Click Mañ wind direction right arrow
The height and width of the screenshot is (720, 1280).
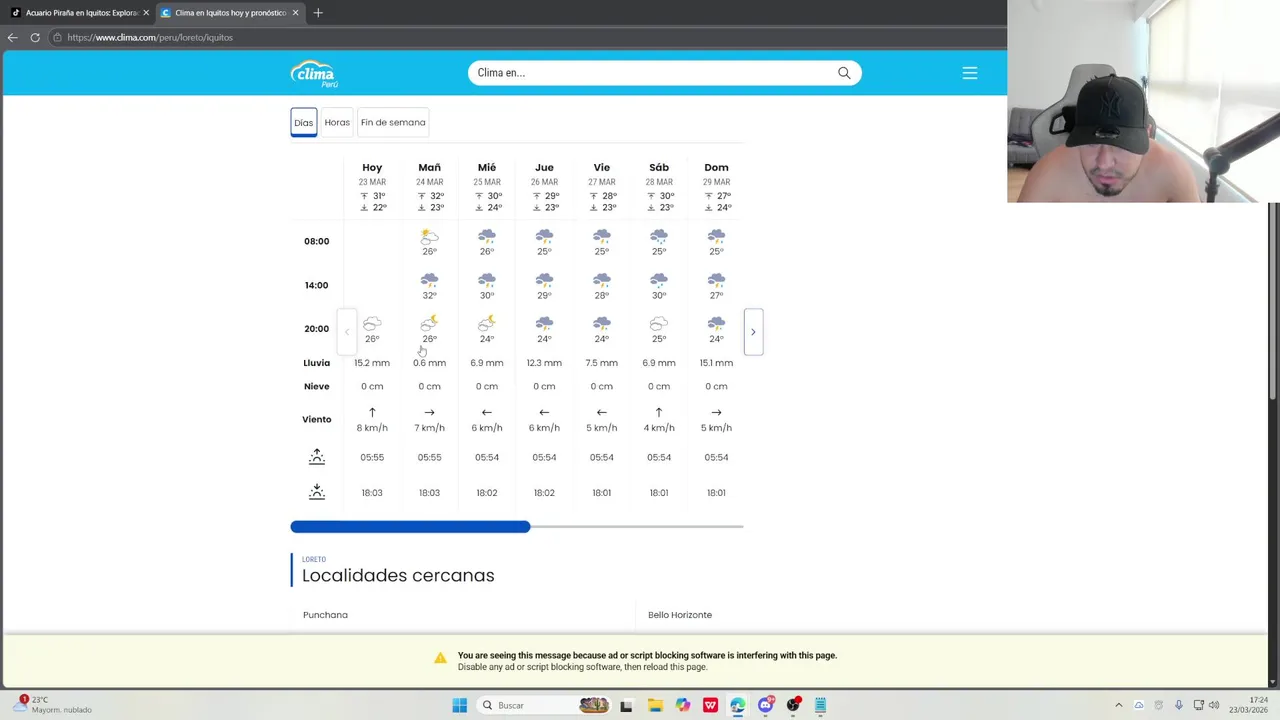pyautogui.click(x=429, y=412)
